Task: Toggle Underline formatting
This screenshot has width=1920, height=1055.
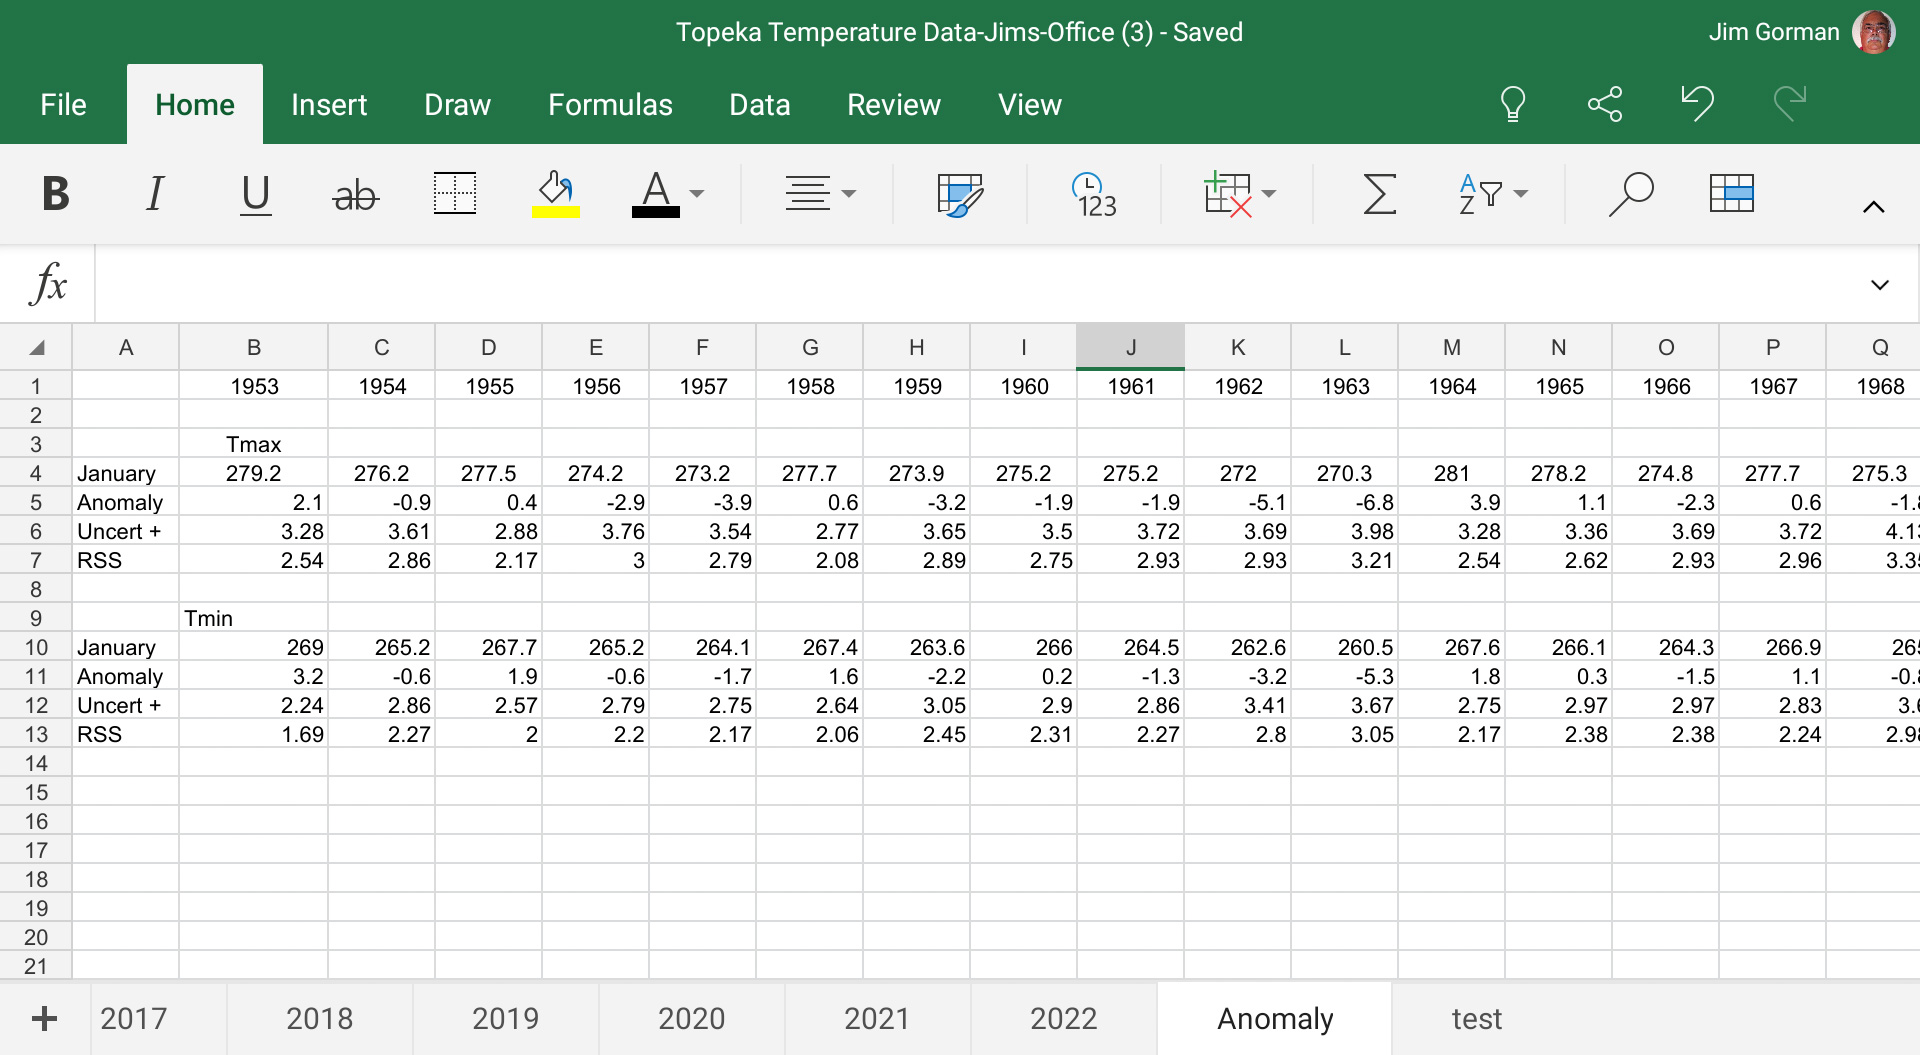Action: [x=256, y=194]
